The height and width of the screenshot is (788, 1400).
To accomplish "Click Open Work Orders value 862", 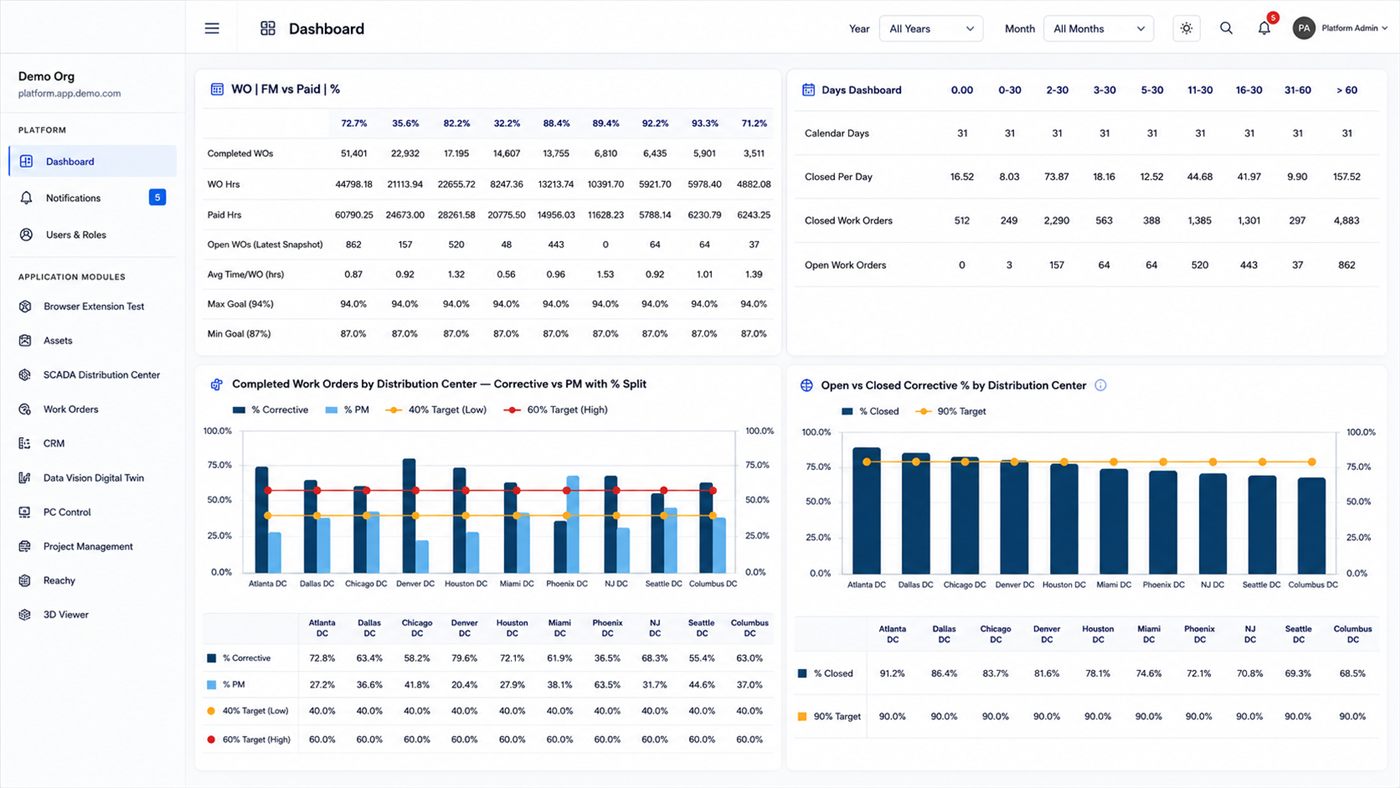I will click(1347, 265).
